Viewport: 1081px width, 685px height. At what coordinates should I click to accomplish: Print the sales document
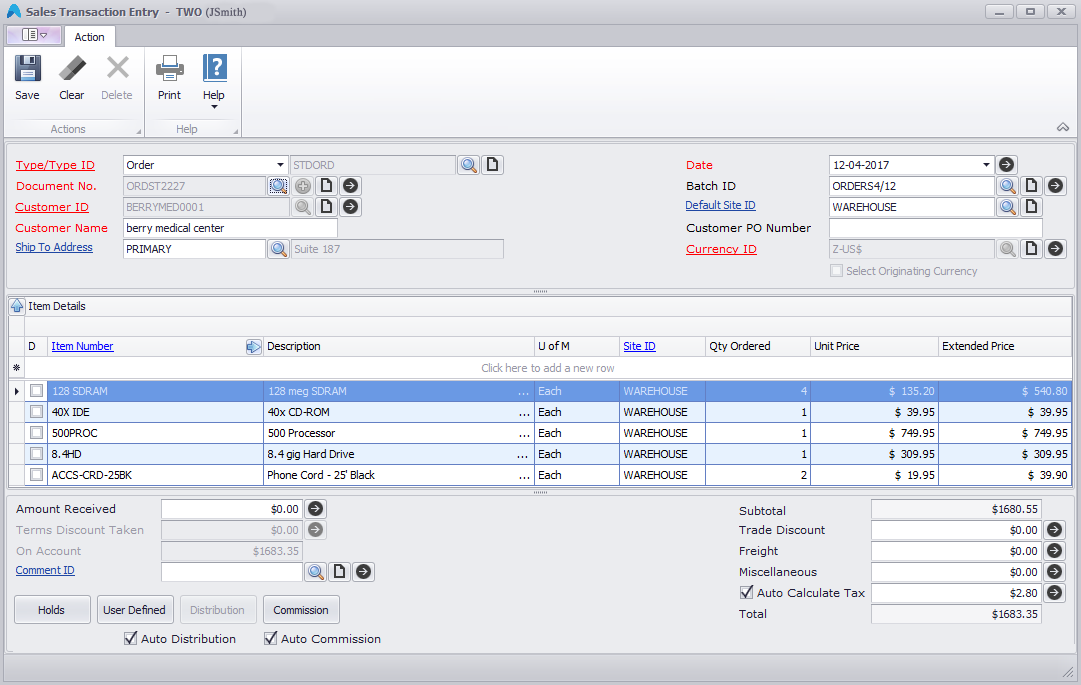pos(169,78)
